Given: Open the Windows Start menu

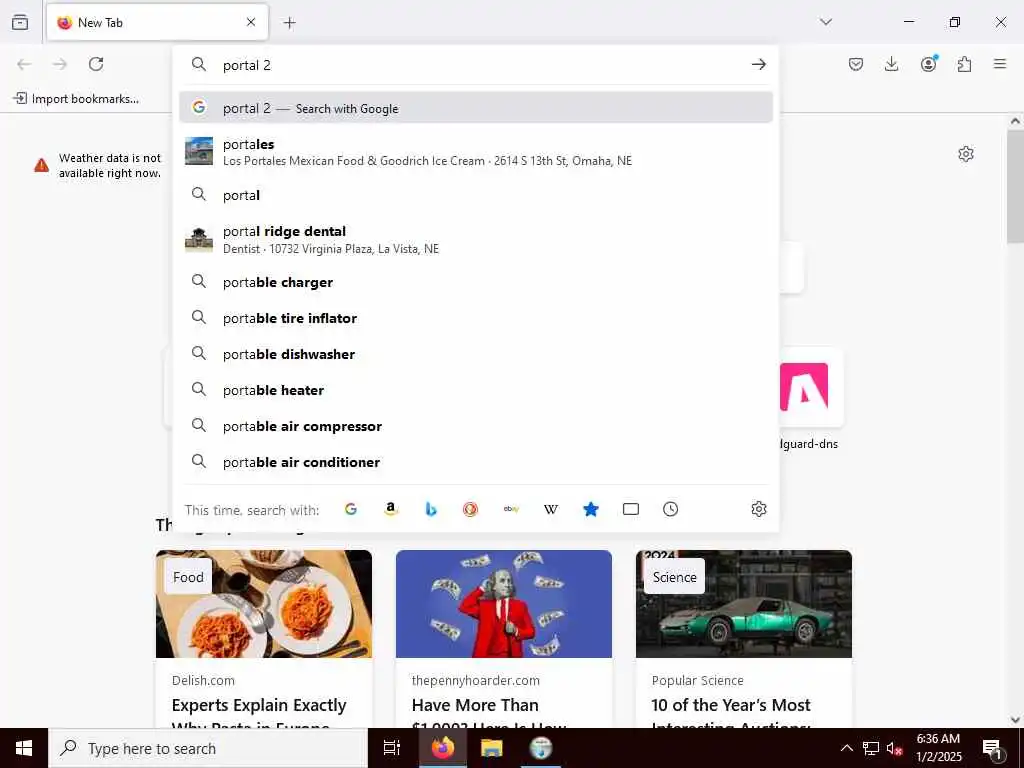Looking at the screenshot, I should click(x=24, y=748).
